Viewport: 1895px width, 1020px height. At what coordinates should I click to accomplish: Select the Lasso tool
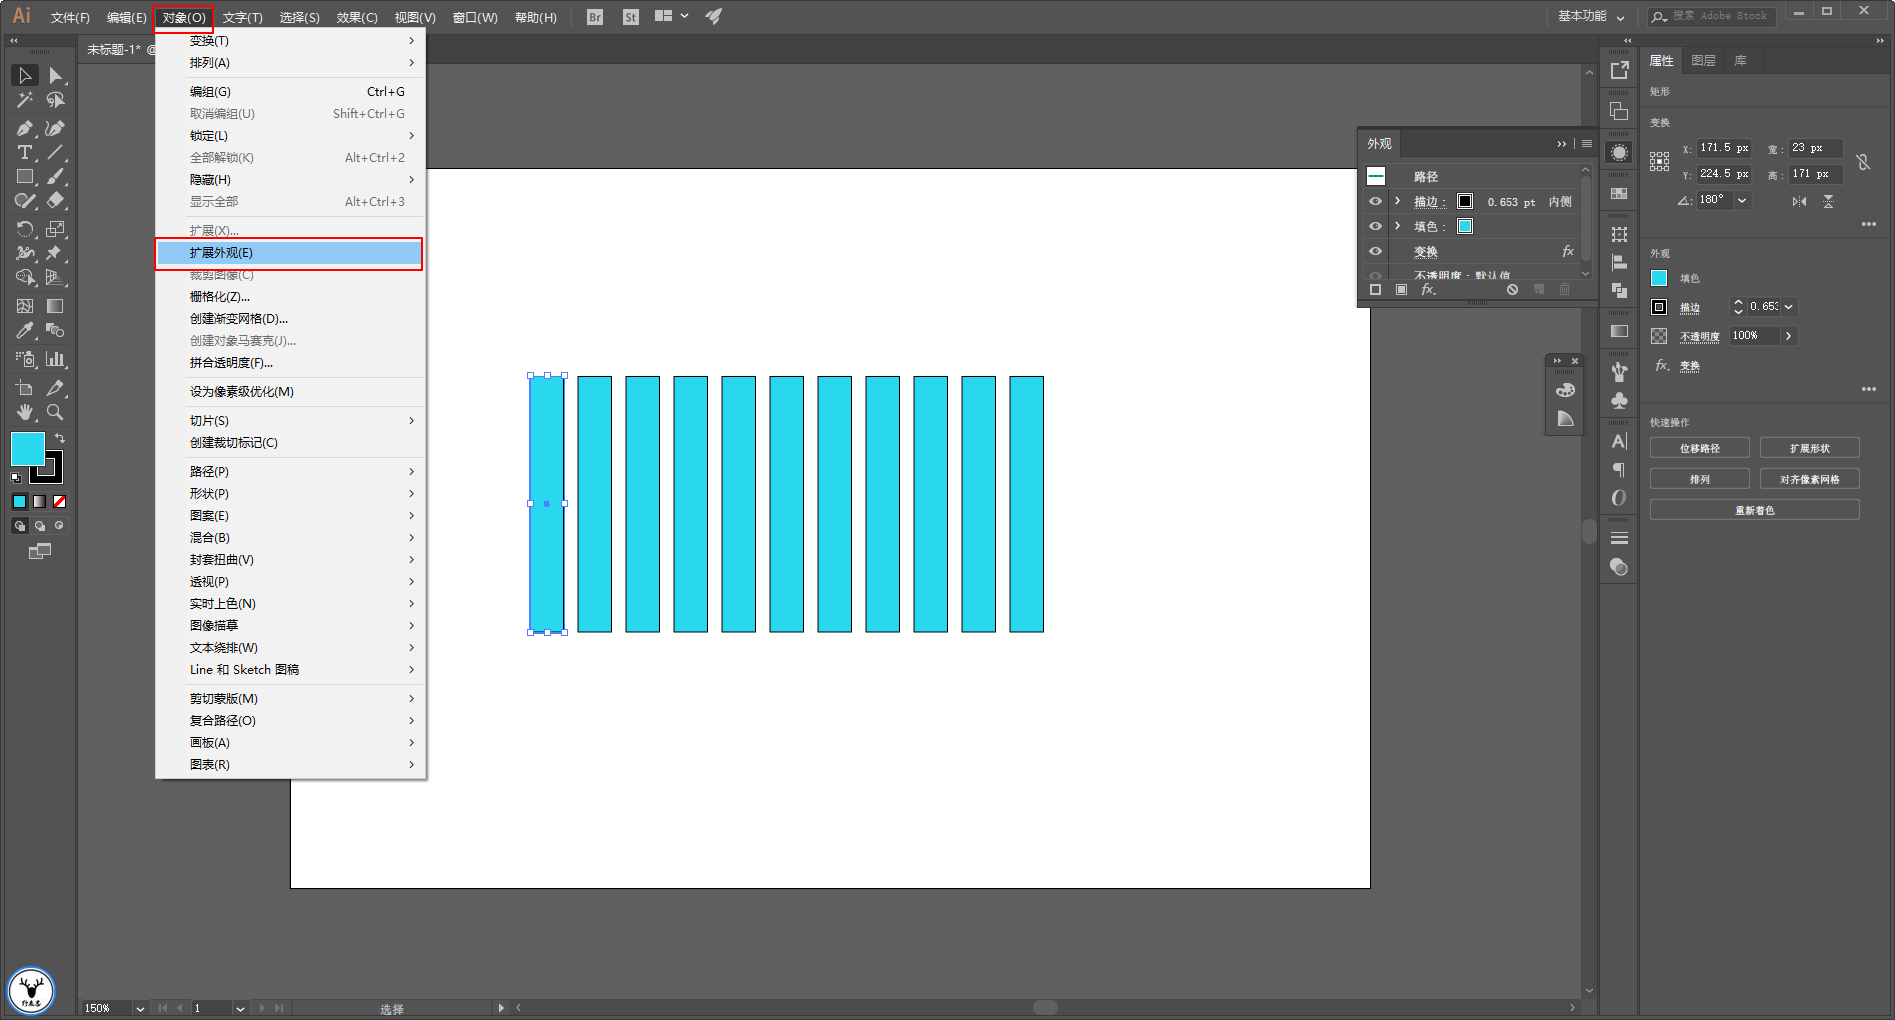tap(56, 100)
